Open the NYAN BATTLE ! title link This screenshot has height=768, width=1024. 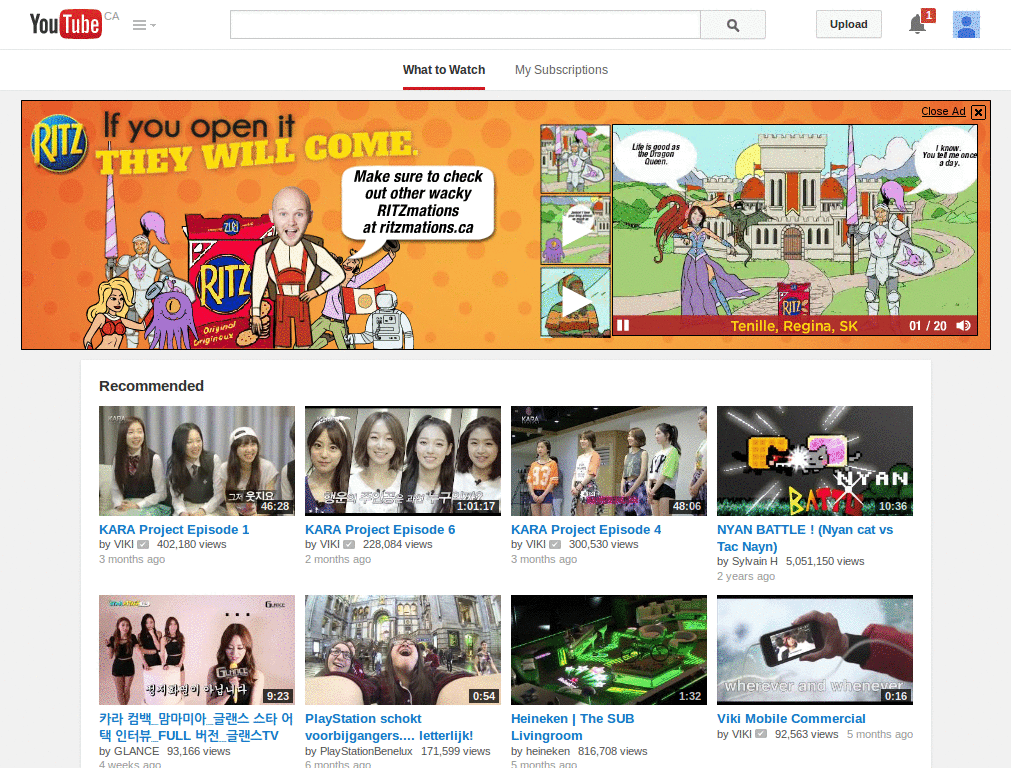805,538
